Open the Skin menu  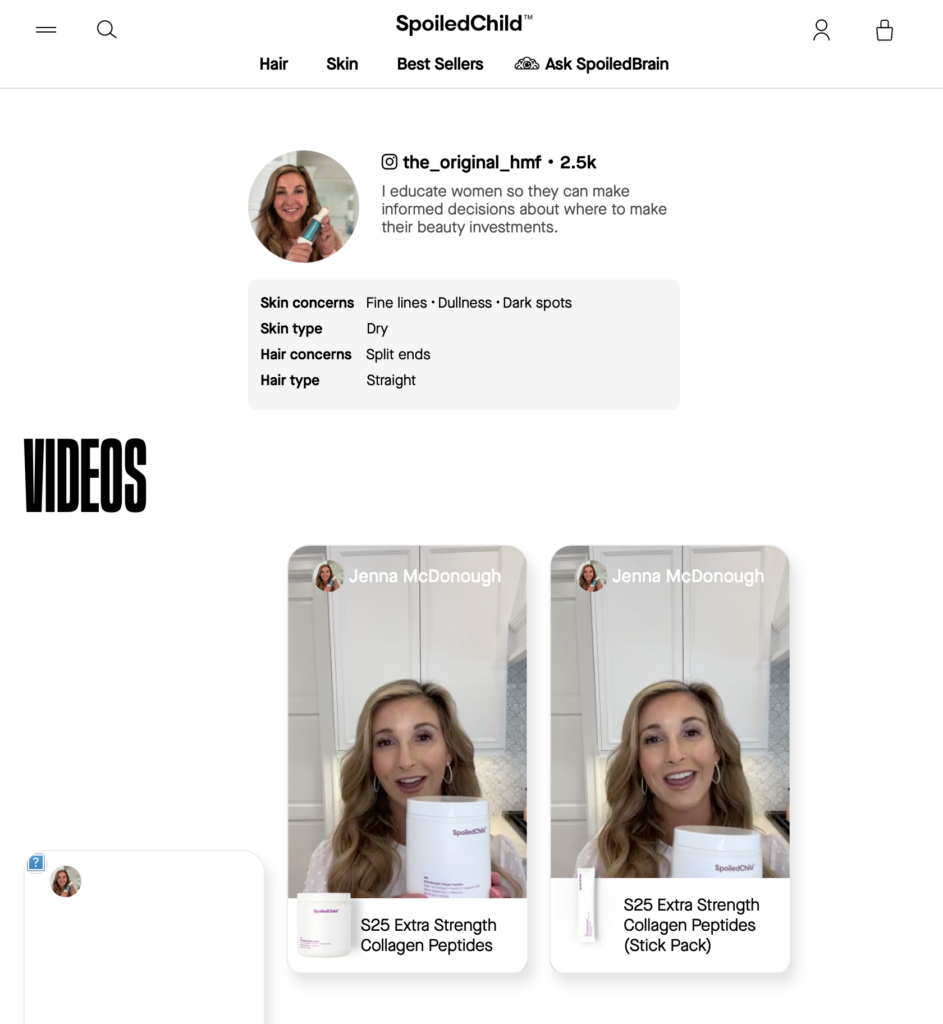click(x=342, y=64)
